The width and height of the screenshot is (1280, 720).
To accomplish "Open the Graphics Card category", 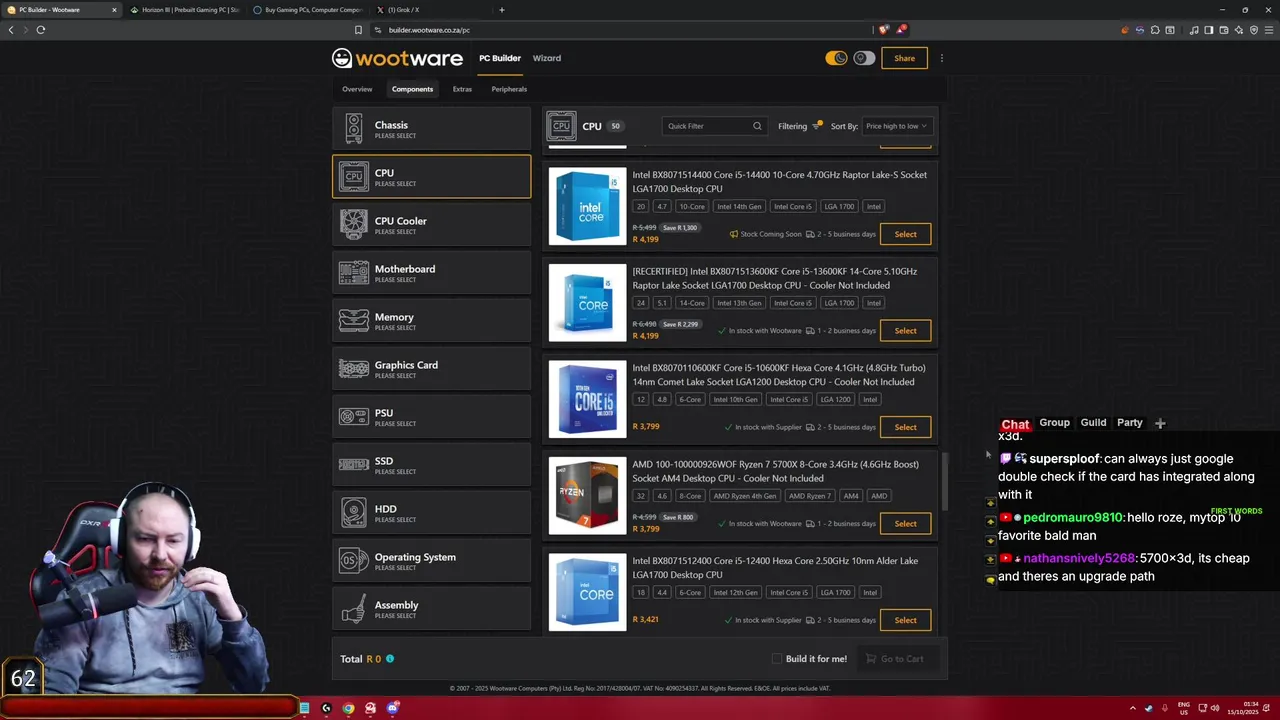I will click(x=431, y=369).
